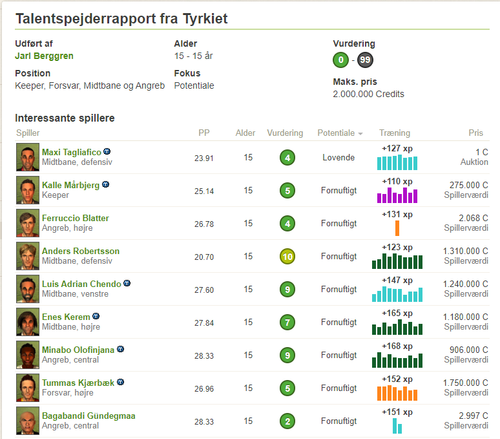Viewport: 500px width, 439px height.
Task: Click the blue badge icon beside Minabo Olofinjana
Action: [x=120, y=349]
